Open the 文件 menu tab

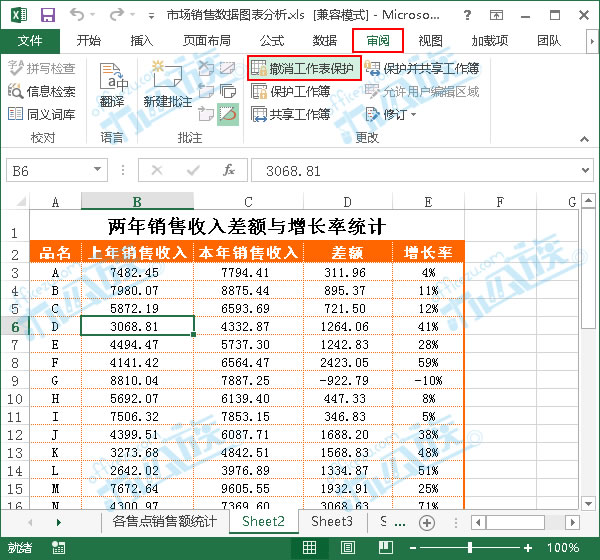[30, 41]
